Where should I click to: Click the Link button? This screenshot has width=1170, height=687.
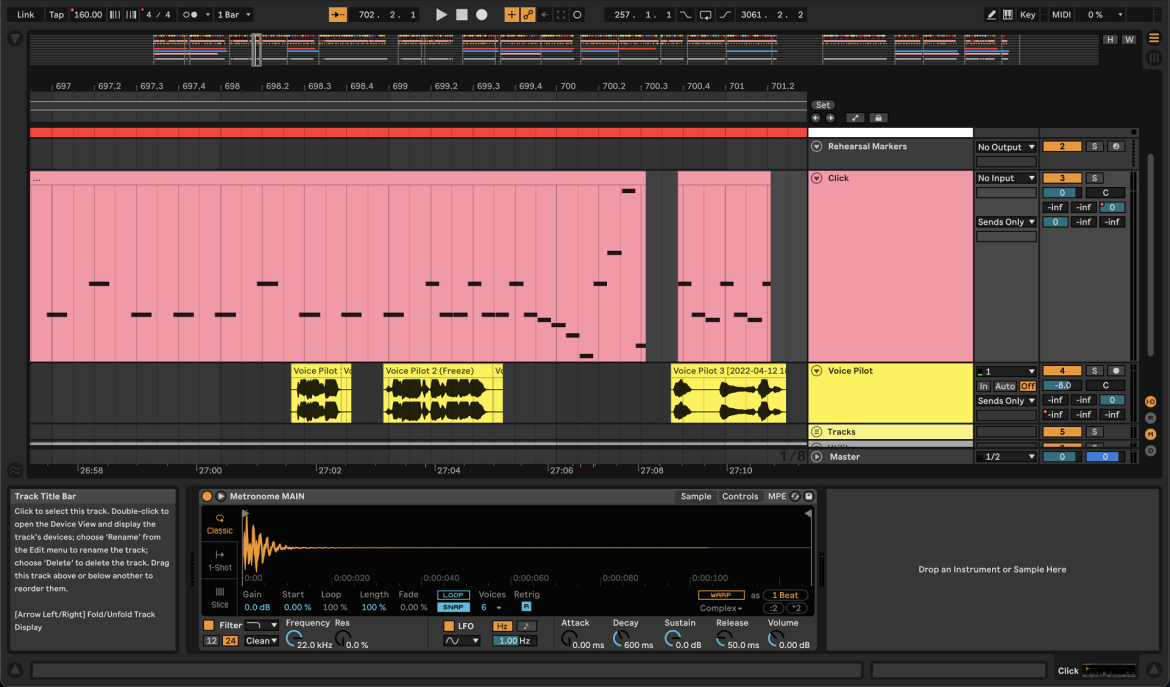coord(25,14)
